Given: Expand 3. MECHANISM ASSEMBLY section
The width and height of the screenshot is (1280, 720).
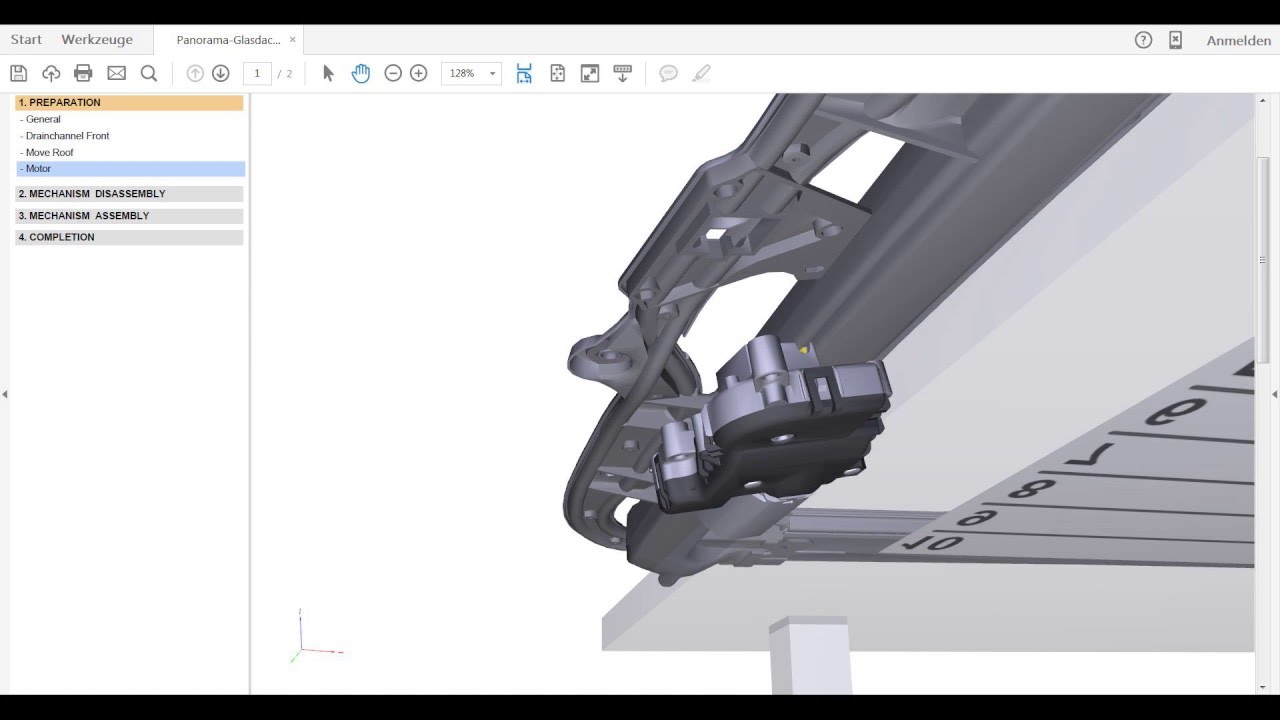Looking at the screenshot, I should [129, 216].
